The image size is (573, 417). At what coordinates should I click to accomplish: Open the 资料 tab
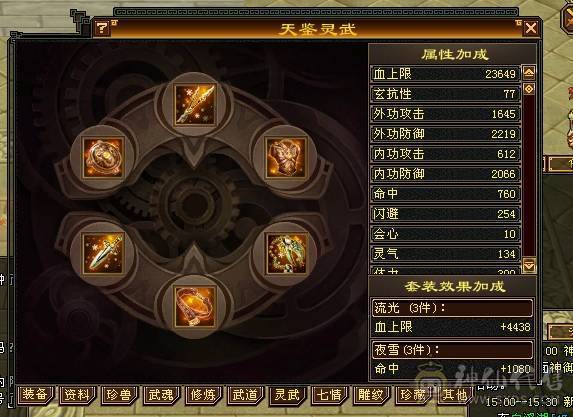77,395
